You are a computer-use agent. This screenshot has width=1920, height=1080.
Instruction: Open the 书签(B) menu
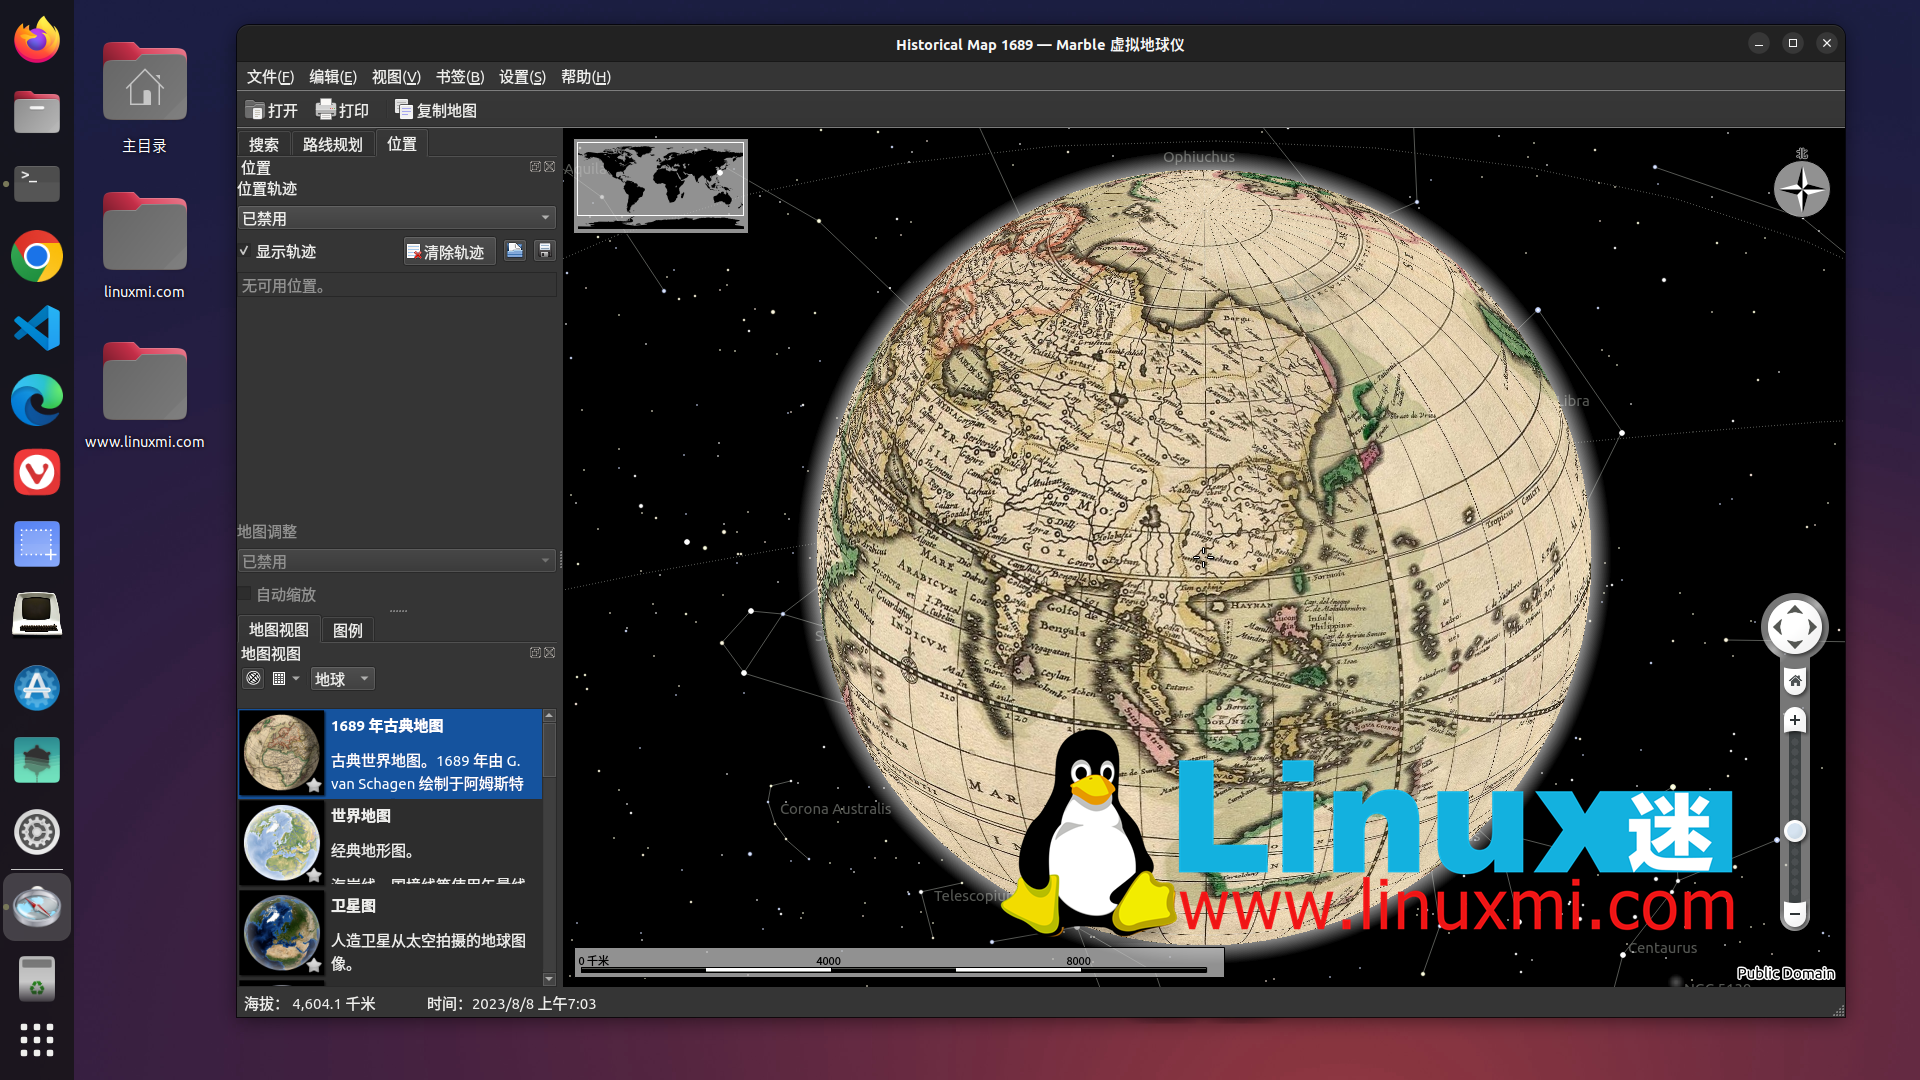[x=460, y=77]
